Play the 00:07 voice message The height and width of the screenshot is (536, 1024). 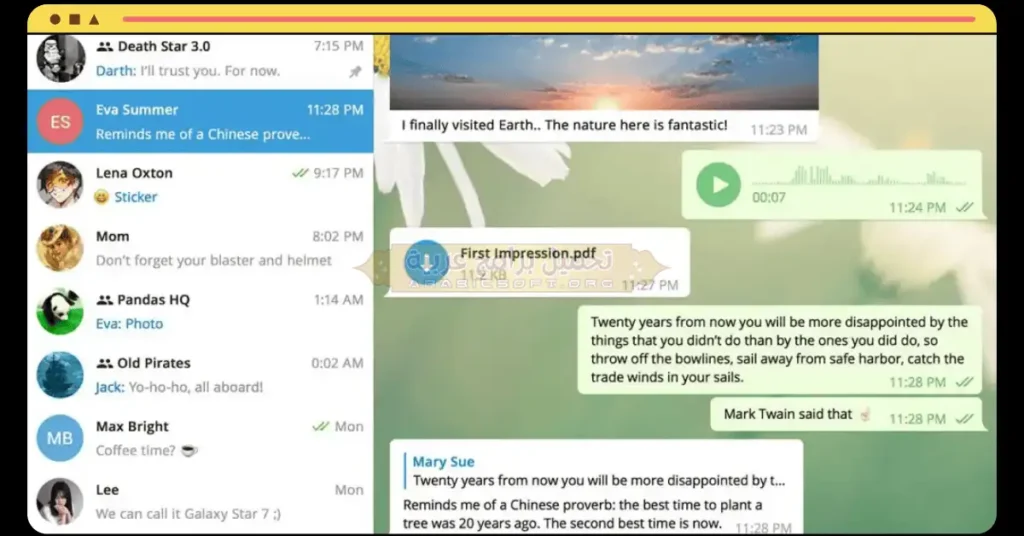coord(718,185)
